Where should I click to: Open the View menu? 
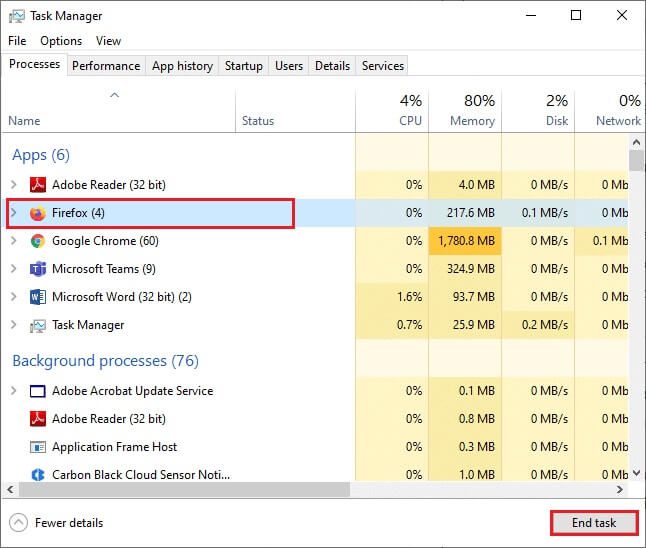[x=108, y=41]
